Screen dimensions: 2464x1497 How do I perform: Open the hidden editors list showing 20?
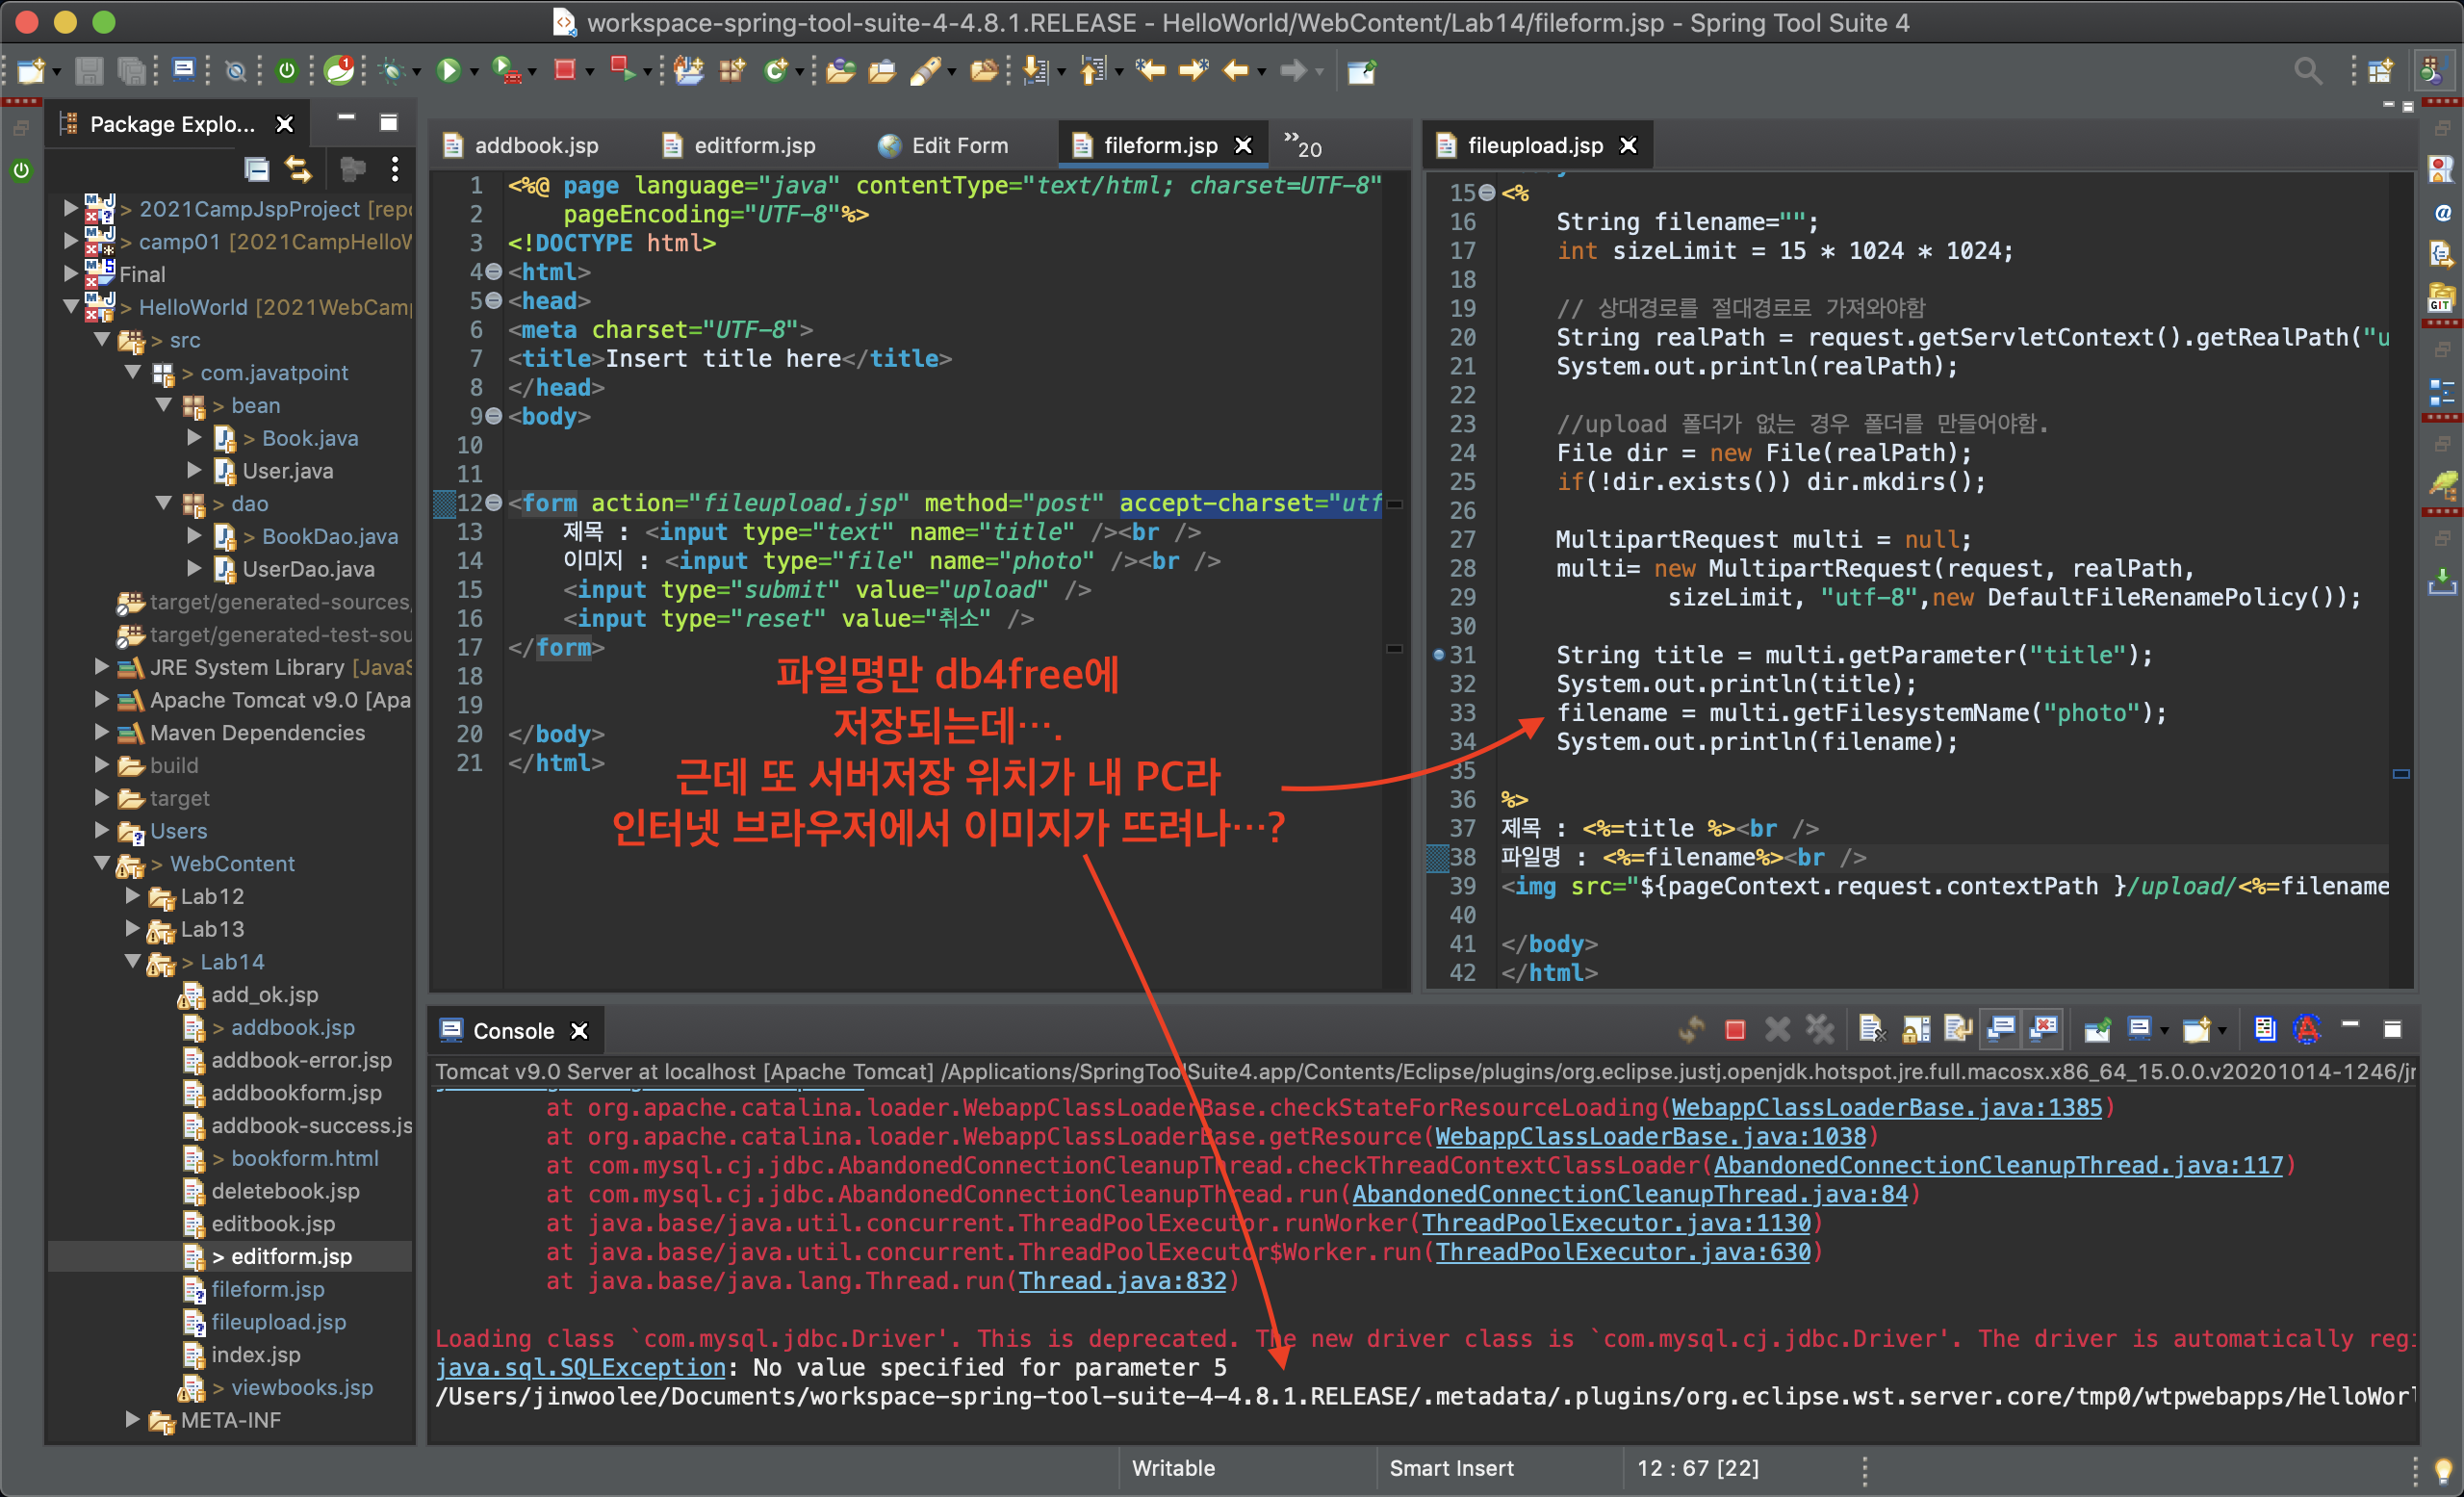[1302, 146]
